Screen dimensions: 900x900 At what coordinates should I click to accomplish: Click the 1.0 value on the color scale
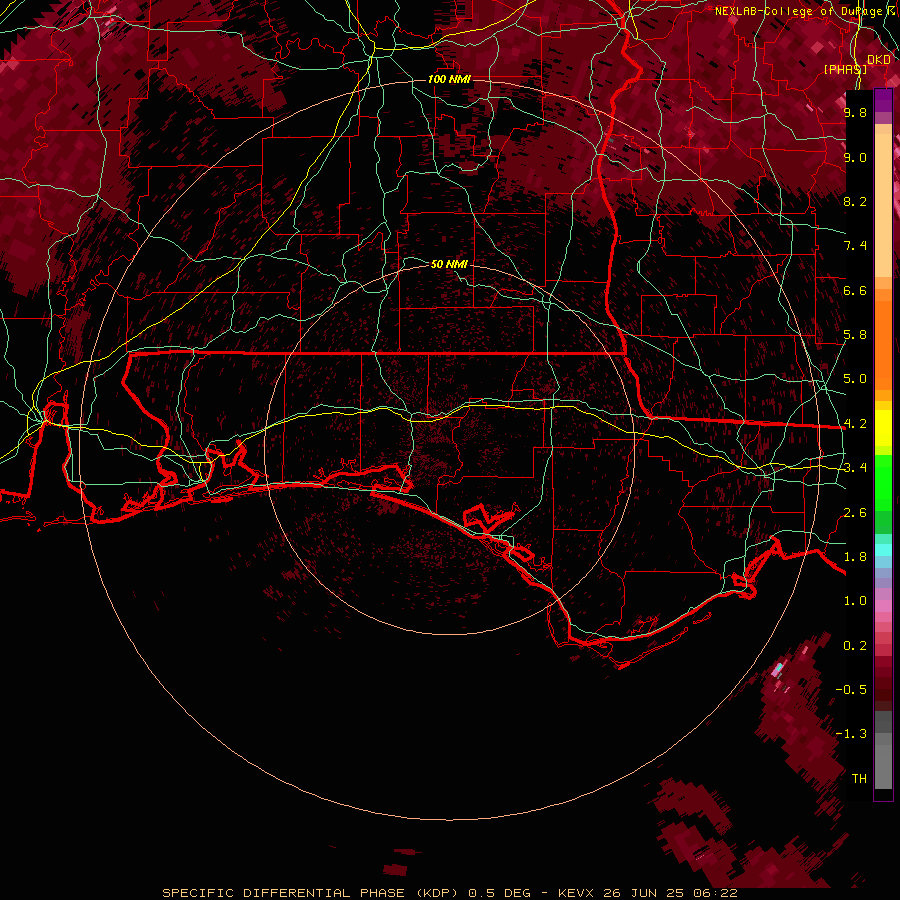click(855, 601)
